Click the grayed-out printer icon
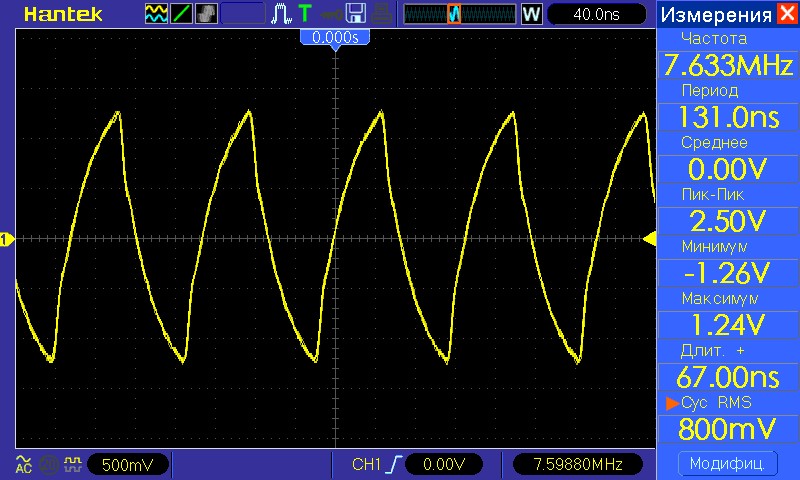 tap(382, 14)
